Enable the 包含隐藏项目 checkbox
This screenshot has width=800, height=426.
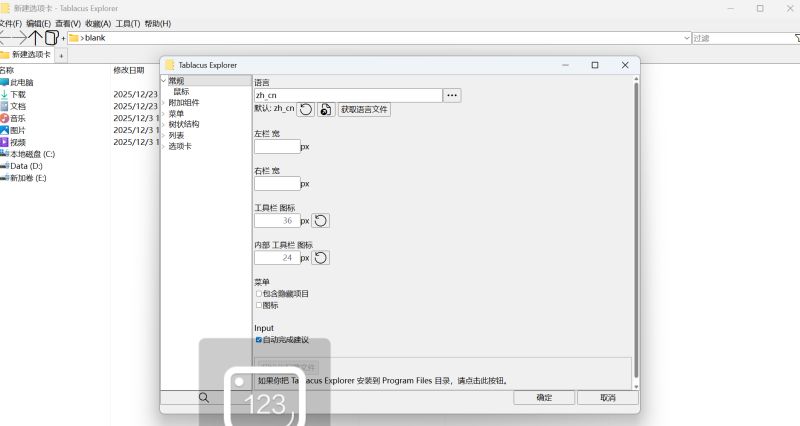(259, 294)
